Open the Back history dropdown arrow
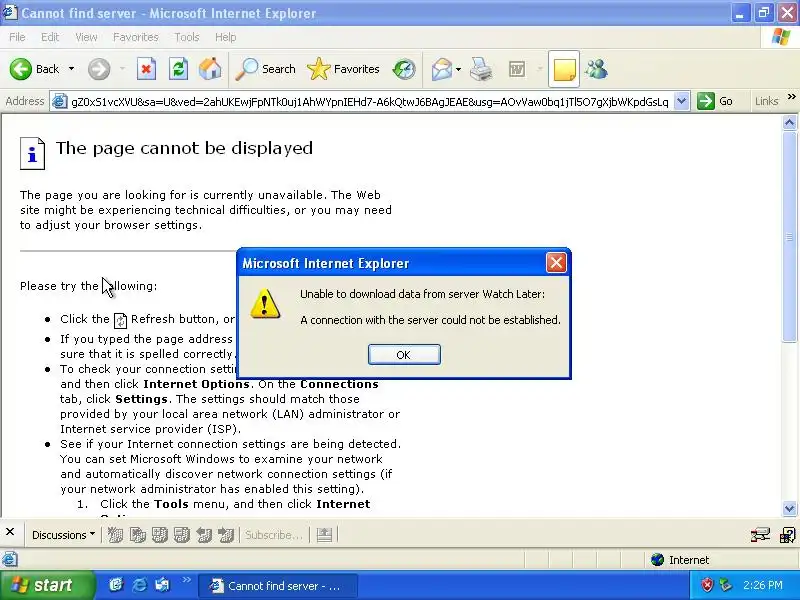This screenshot has width=800, height=600. click(x=71, y=69)
